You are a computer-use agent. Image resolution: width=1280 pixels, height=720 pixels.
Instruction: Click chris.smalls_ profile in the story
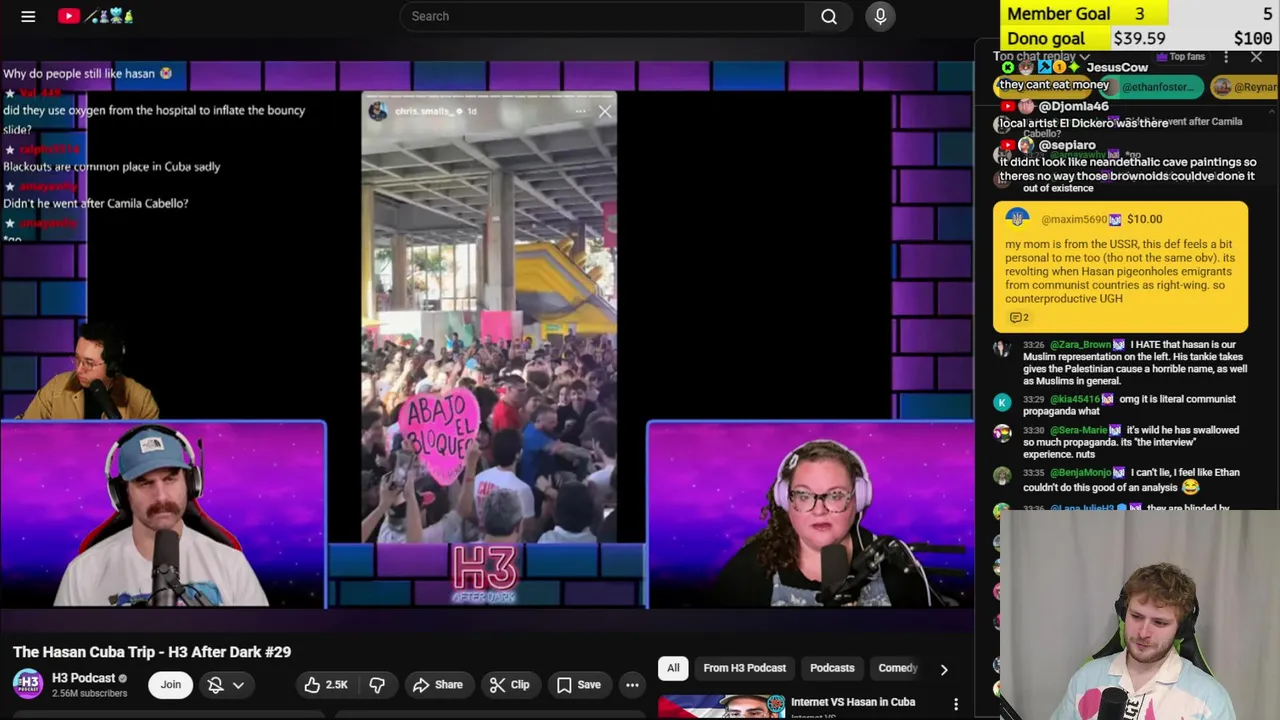pos(422,111)
